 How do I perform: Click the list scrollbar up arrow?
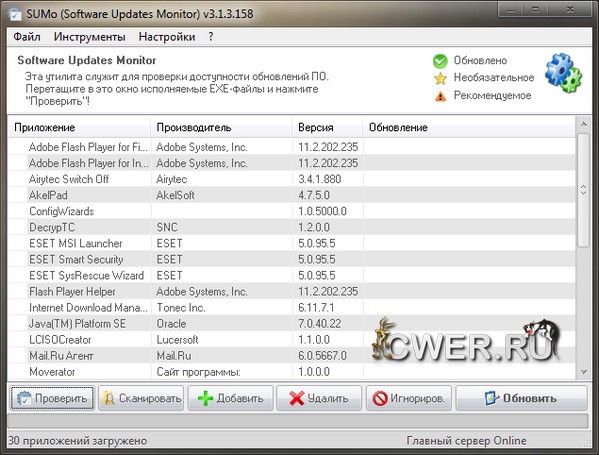point(583,124)
